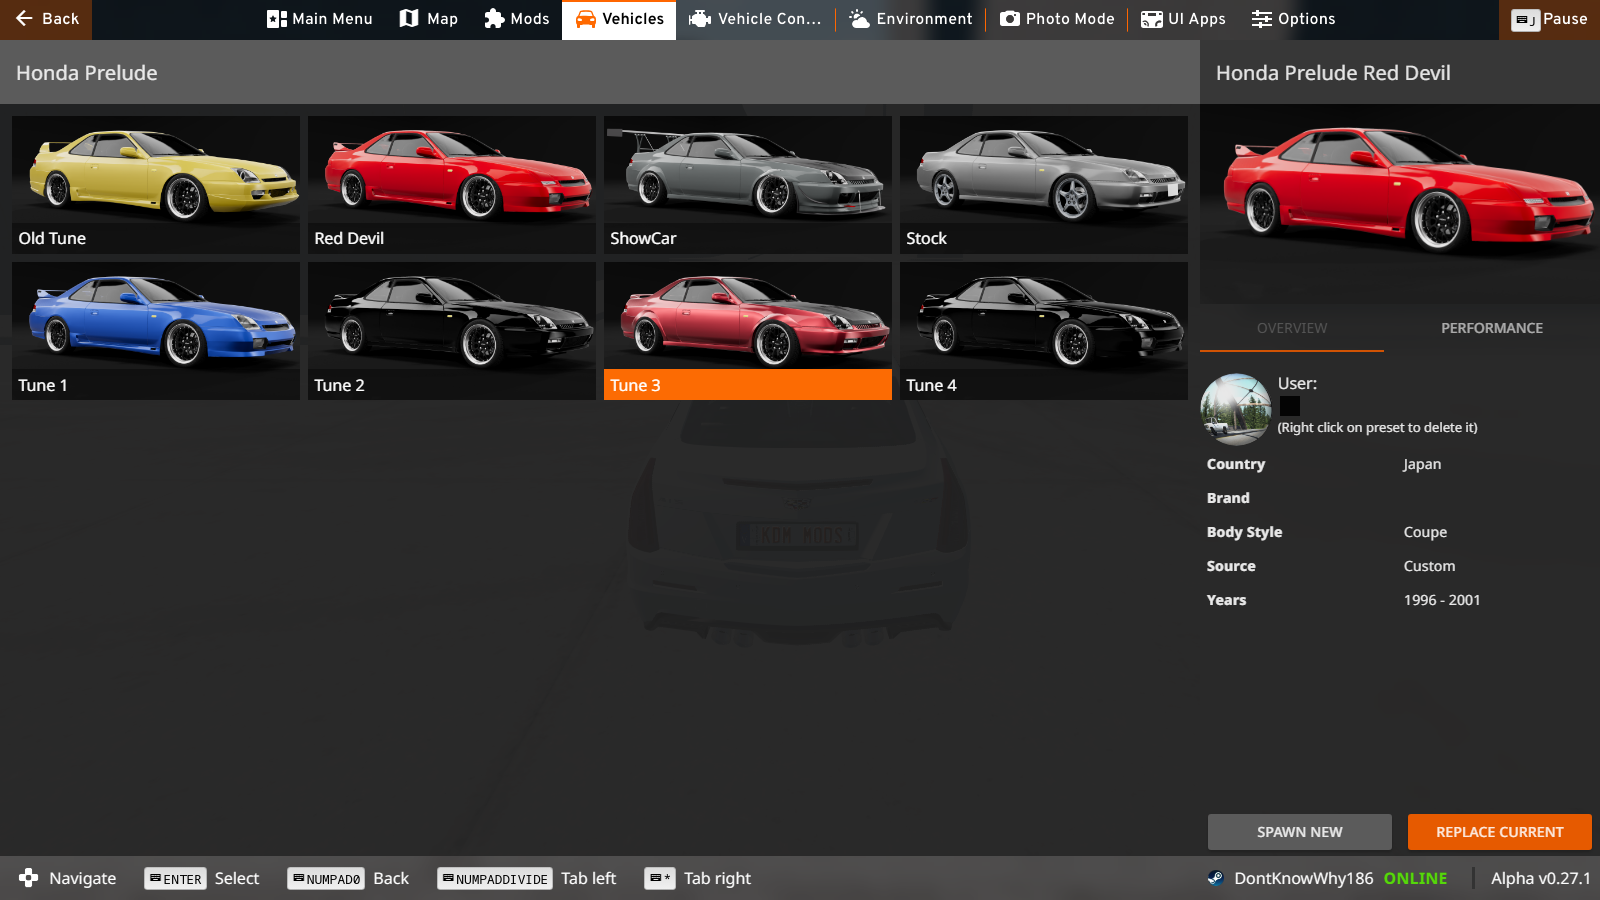Go back using the Back button label

click(x=60, y=19)
